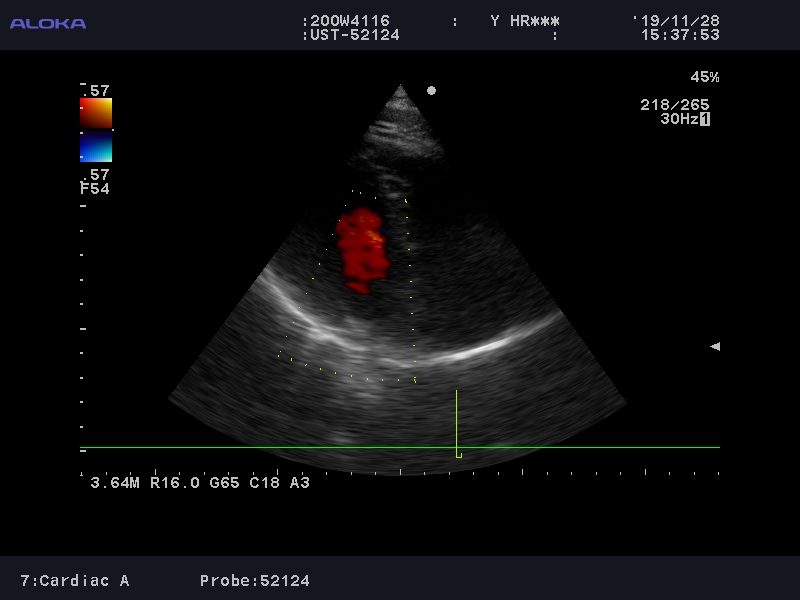
Task: Click the sector apex at top of scan
Action: [401, 89]
